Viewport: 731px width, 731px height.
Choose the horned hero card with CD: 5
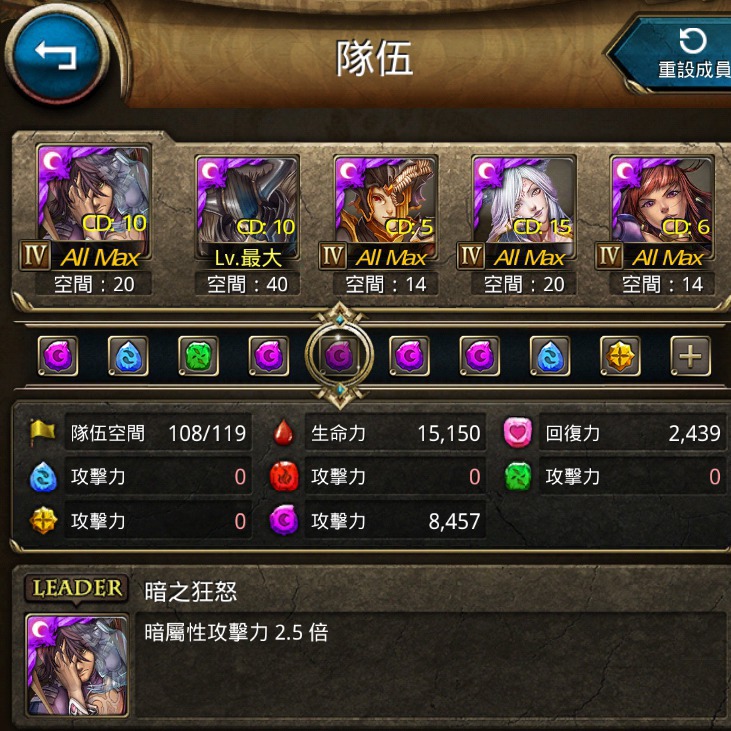tap(385, 212)
